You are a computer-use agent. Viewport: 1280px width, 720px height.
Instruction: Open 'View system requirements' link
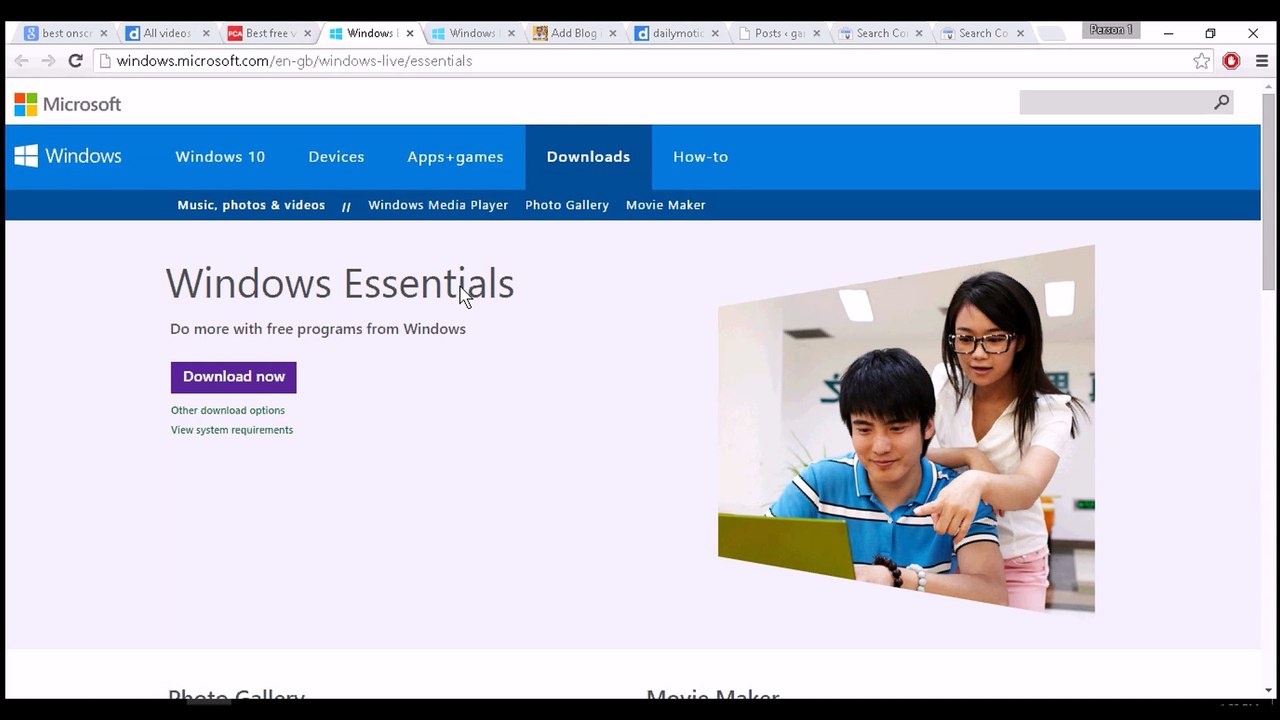tap(232, 430)
